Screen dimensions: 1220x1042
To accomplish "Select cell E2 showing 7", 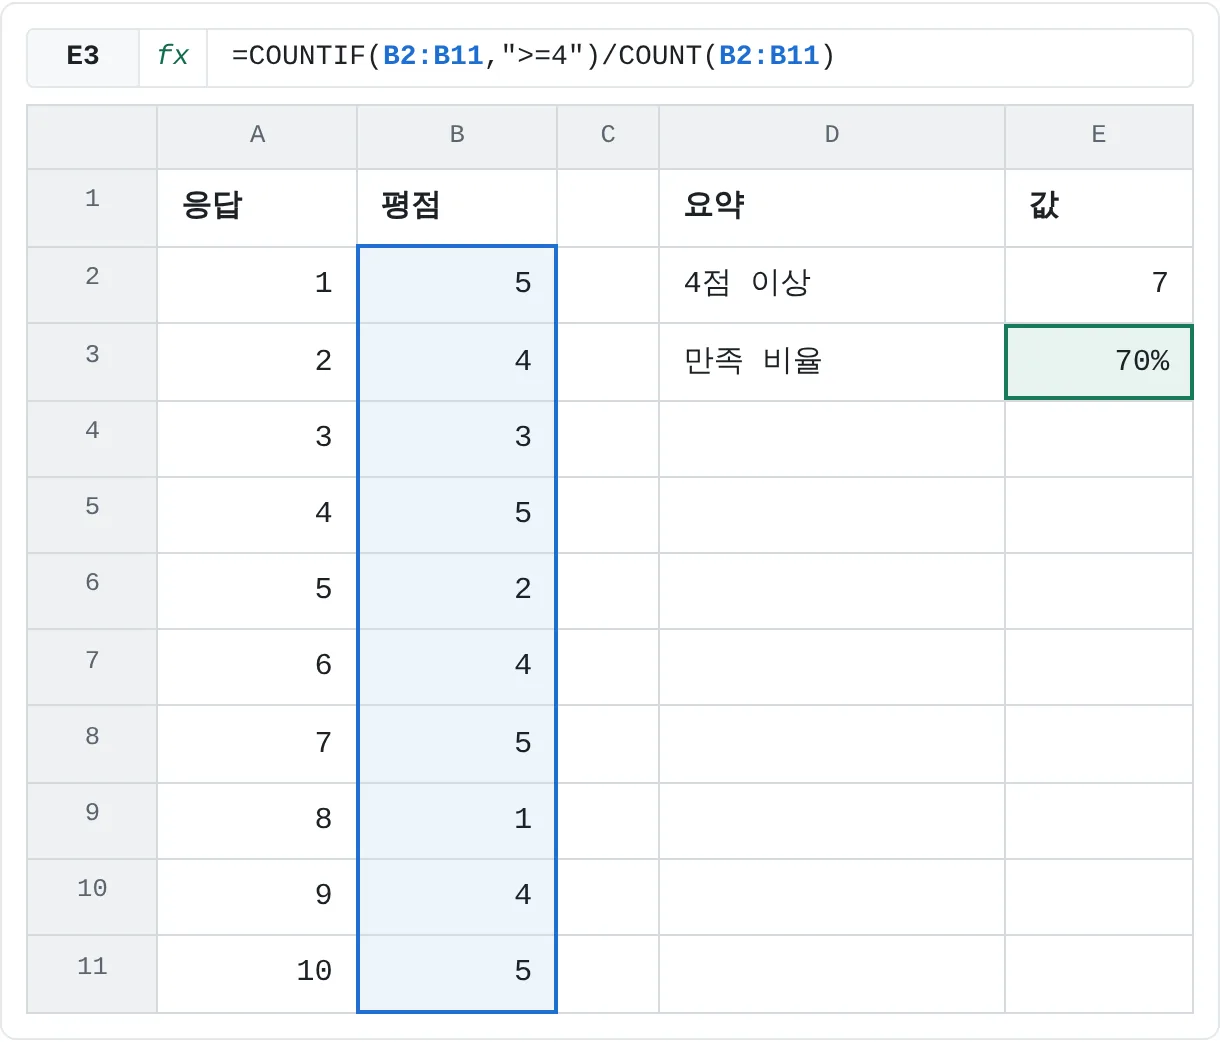I will pyautogui.click(x=1099, y=285).
